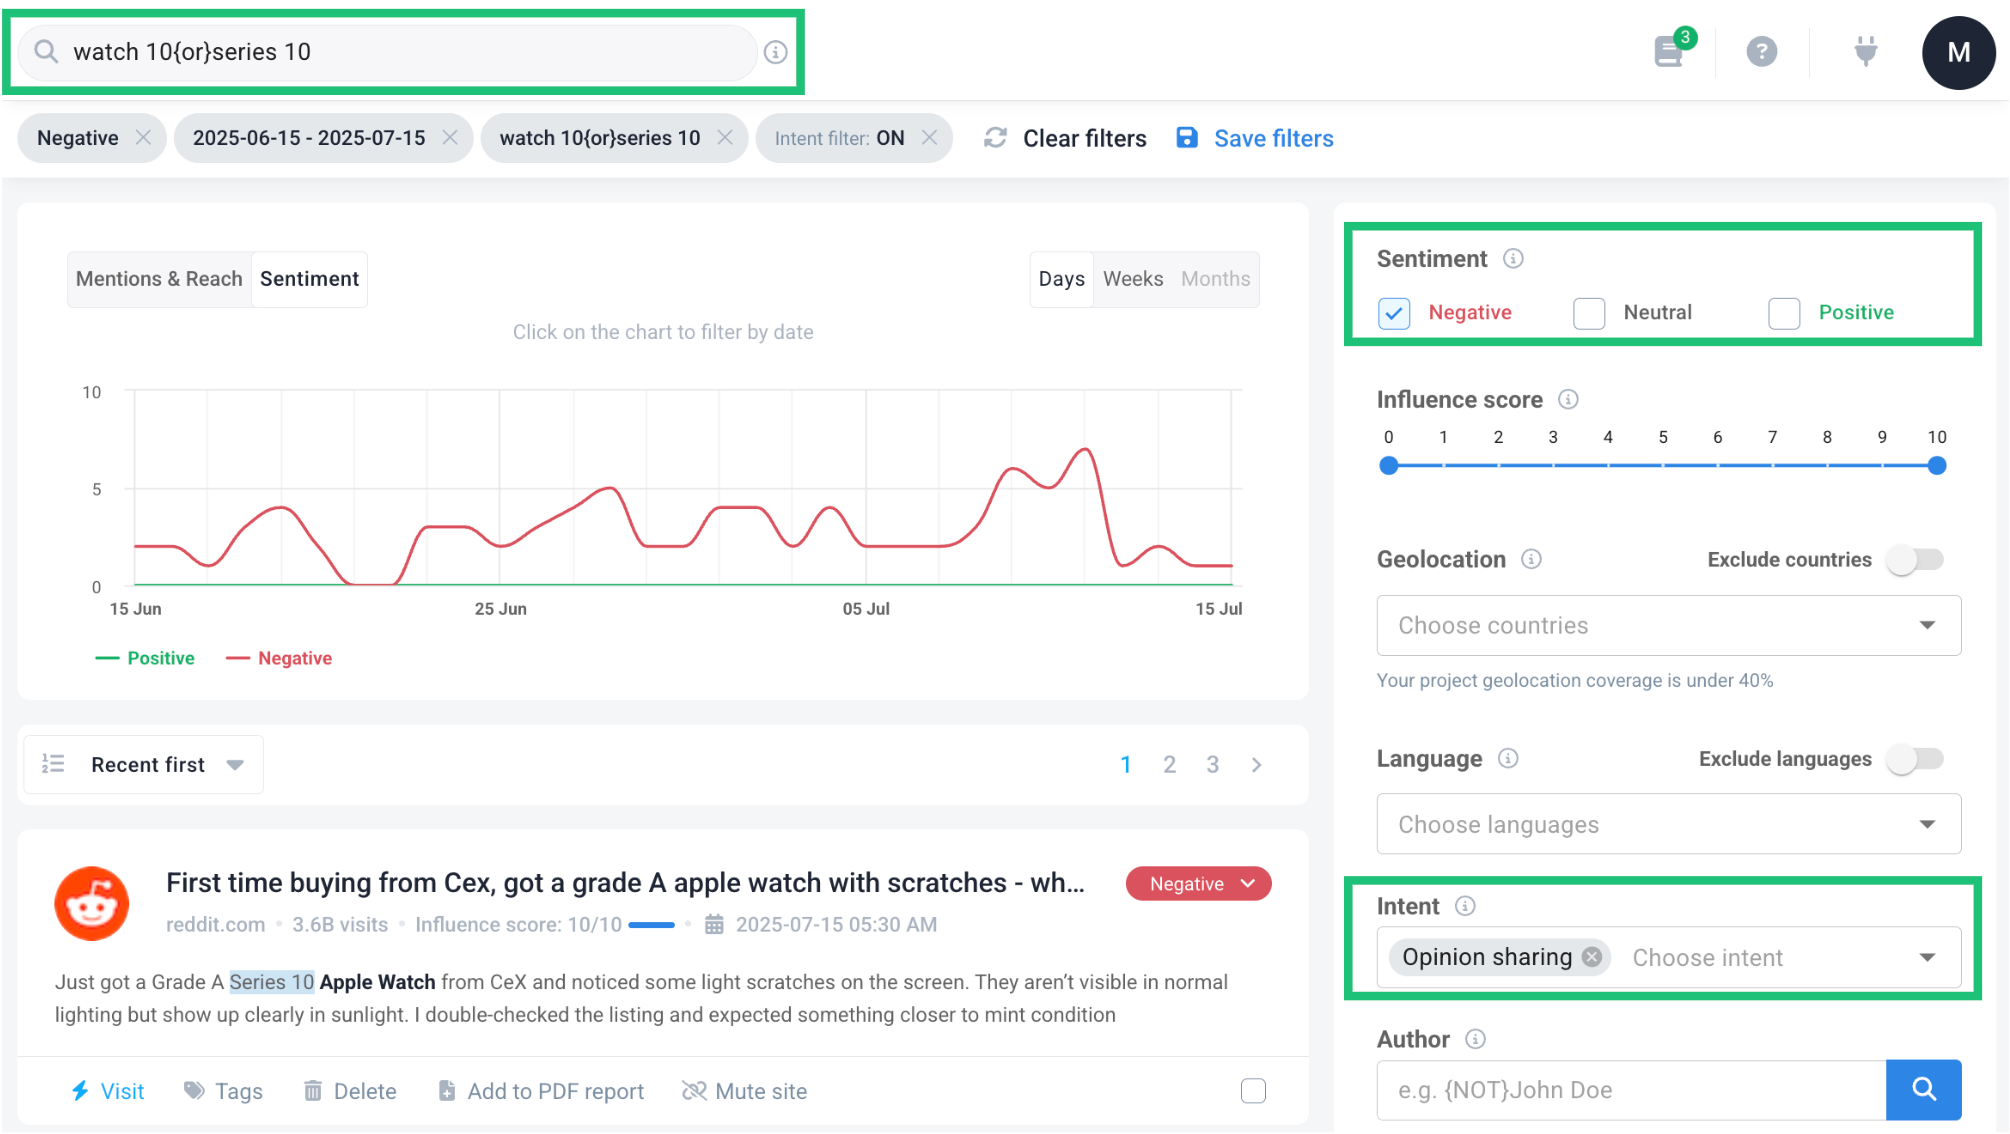
Task: Click the Visit lightning icon link
Action: click(108, 1091)
